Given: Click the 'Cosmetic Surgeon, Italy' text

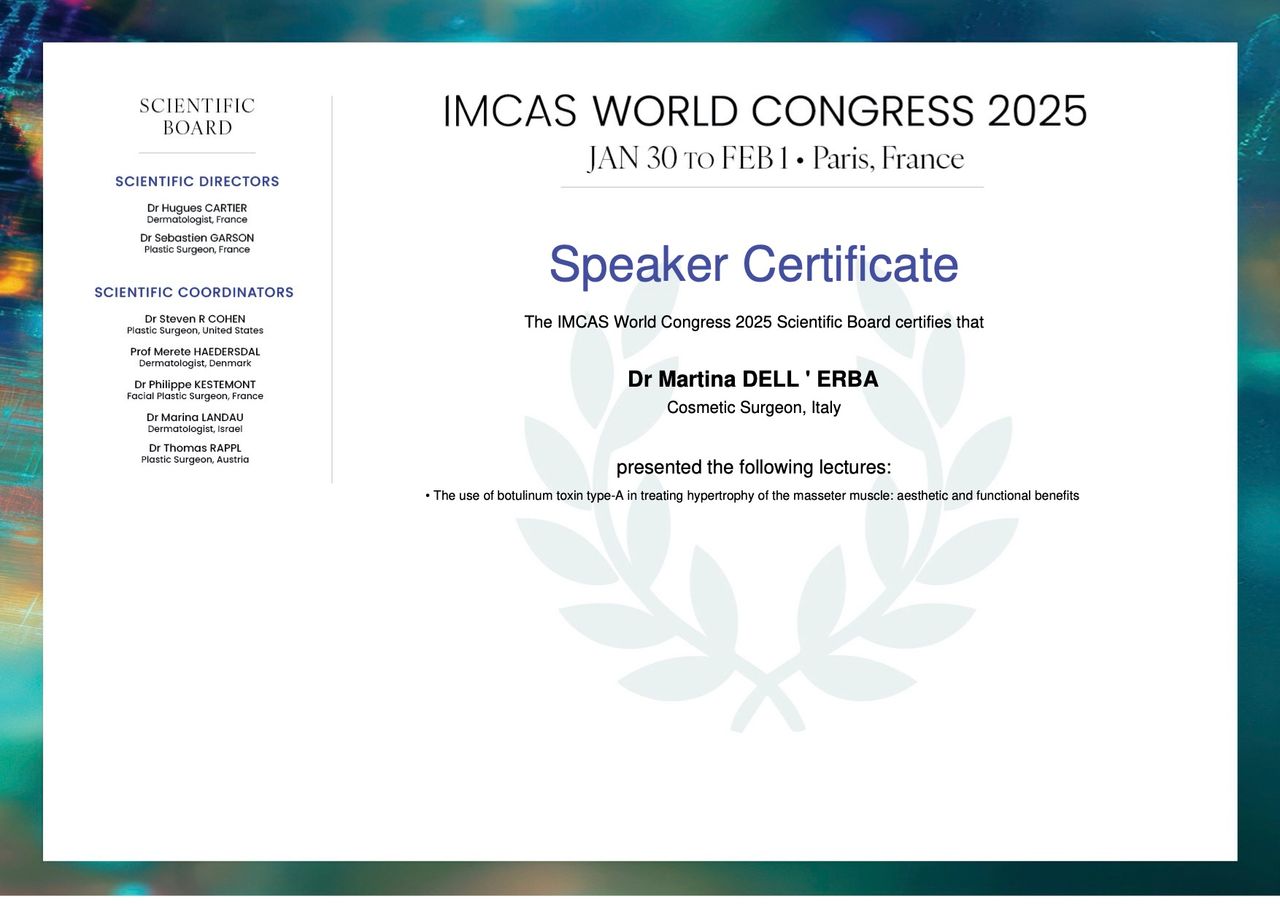Looking at the screenshot, I should click(x=753, y=408).
